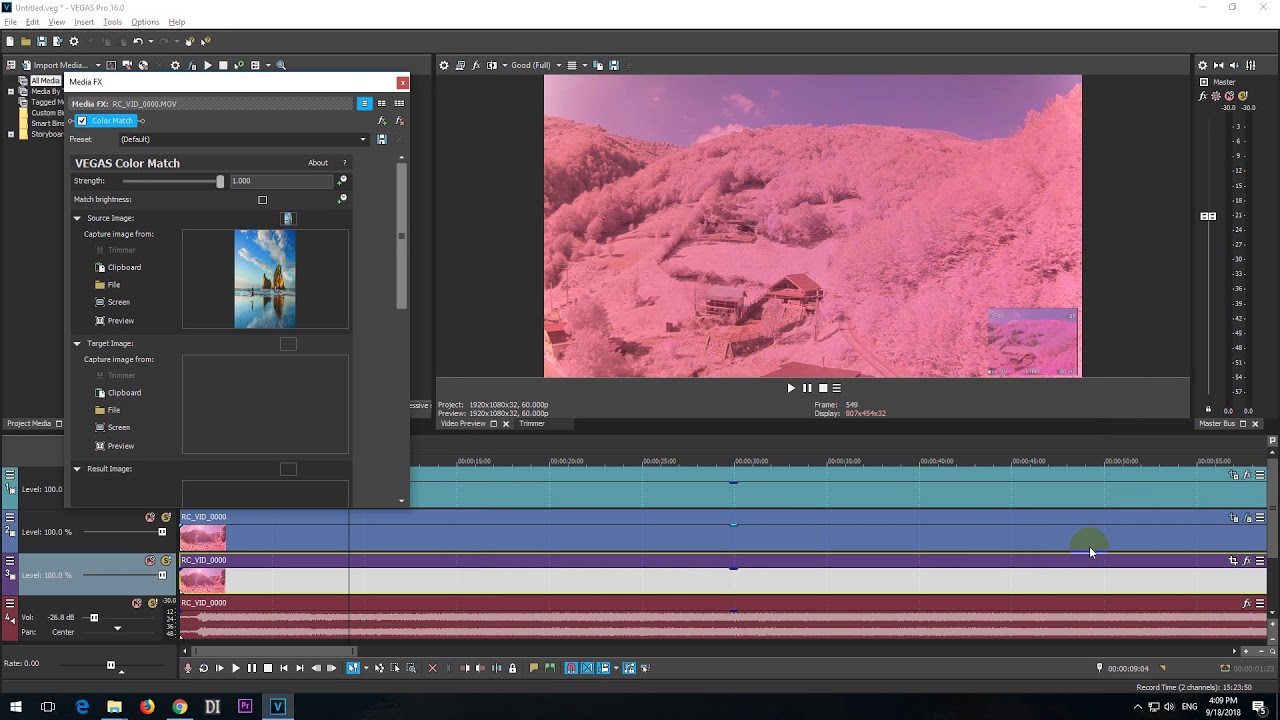
Task: Click the Strength slider handle
Action: pos(220,181)
